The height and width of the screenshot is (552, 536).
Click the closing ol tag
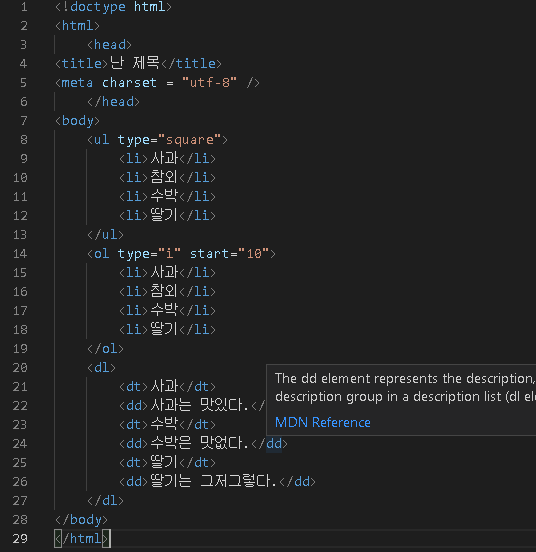106,349
